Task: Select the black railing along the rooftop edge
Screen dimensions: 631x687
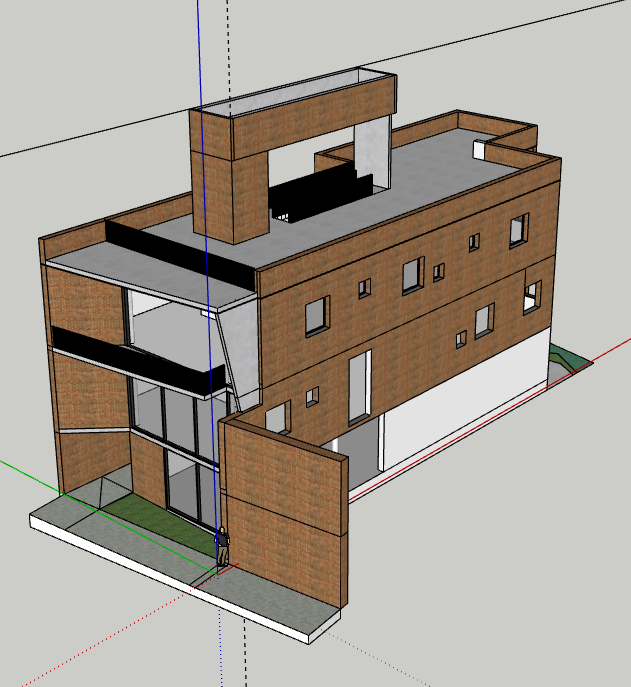Action: [180, 254]
